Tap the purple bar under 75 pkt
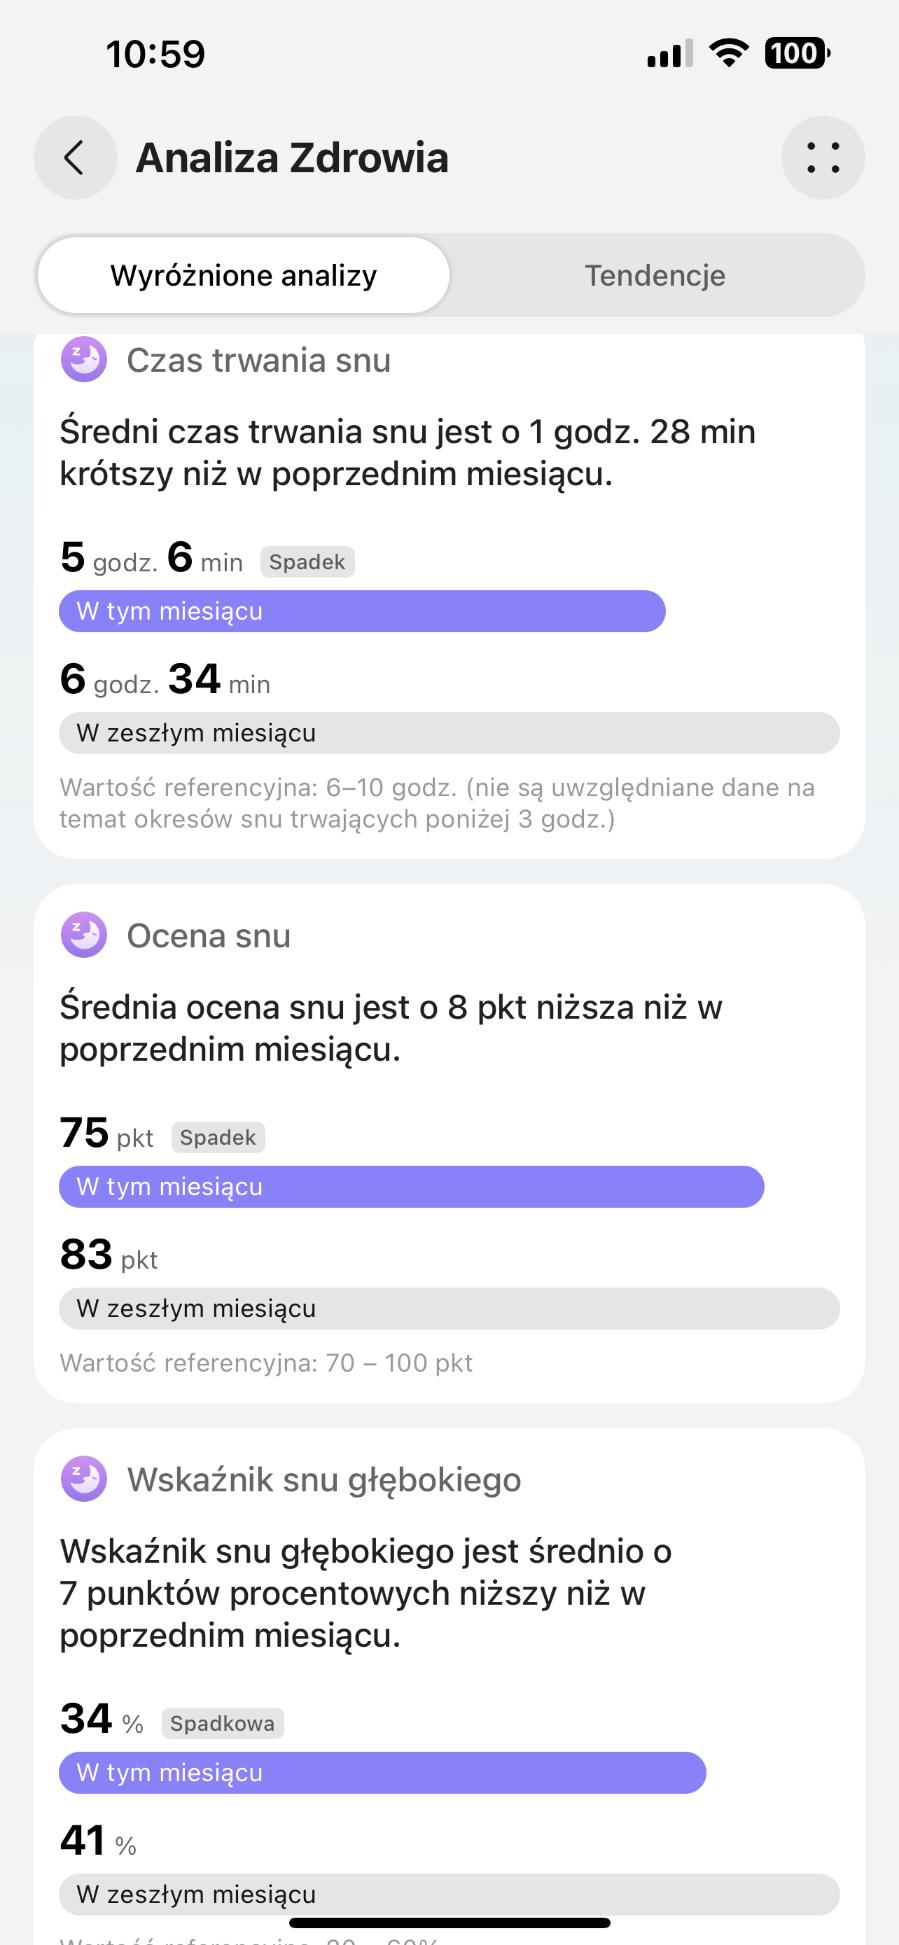The image size is (899, 1945). 411,1187
